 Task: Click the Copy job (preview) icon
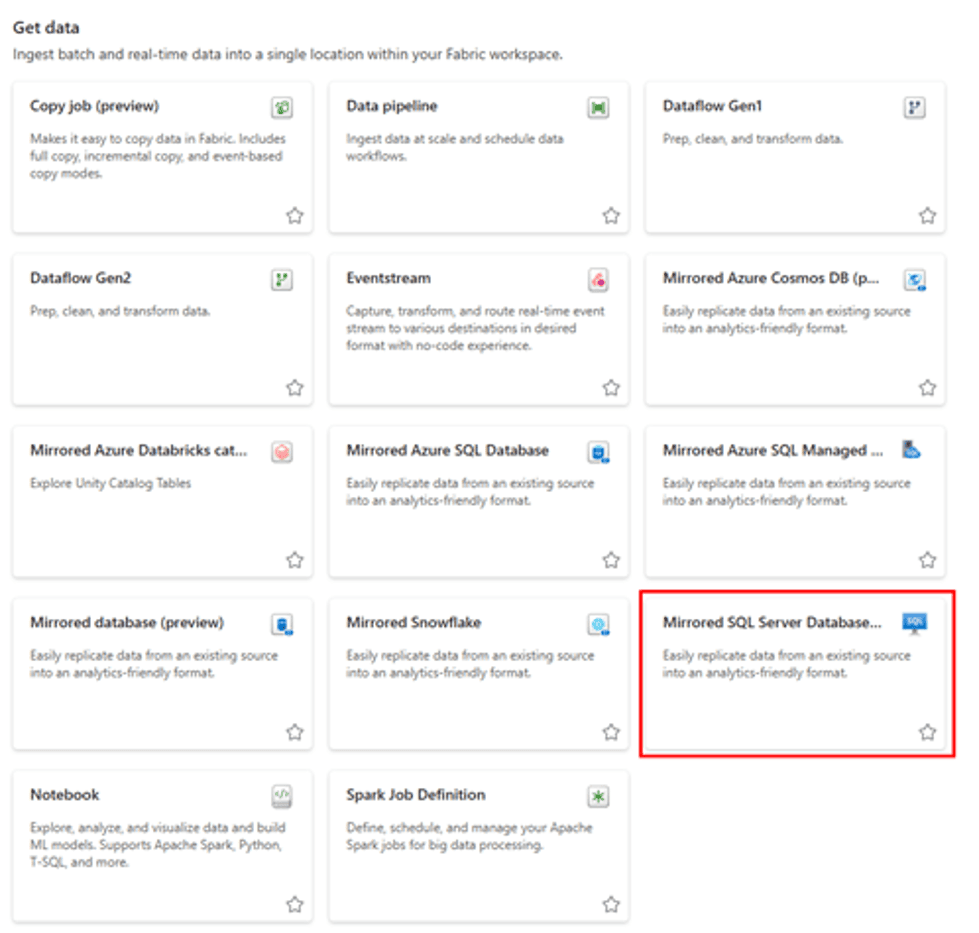282,107
